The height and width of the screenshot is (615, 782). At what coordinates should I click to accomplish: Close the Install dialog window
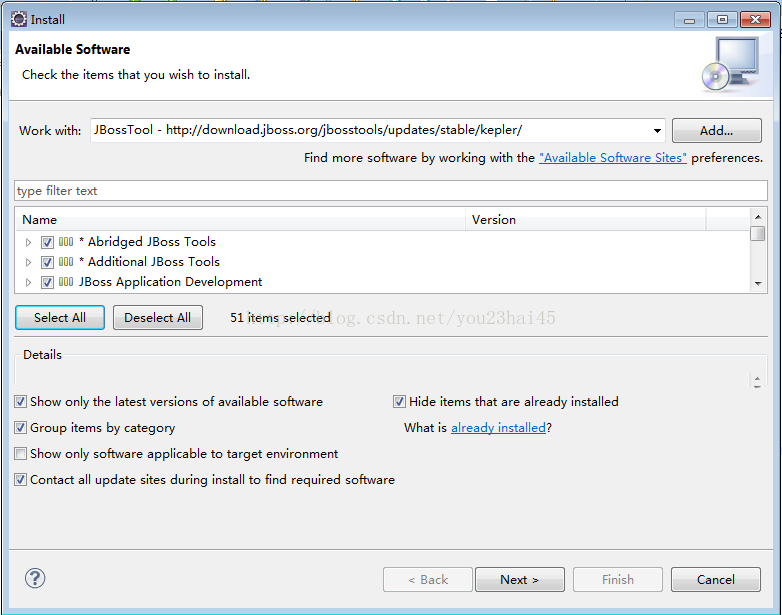click(756, 20)
